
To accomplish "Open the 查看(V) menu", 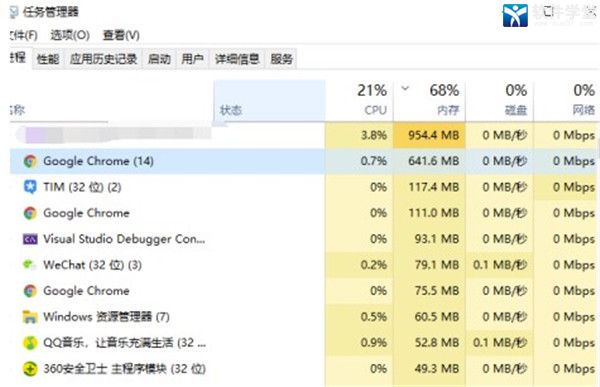I will tap(121, 35).
